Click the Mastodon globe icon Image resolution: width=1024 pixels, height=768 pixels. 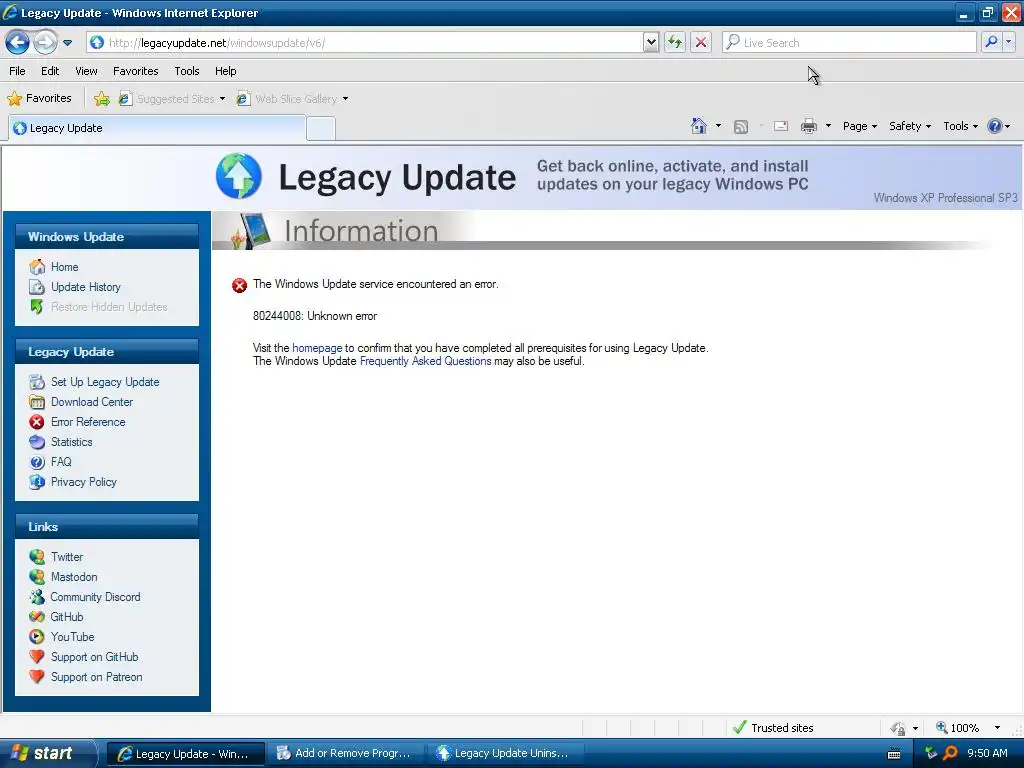37,577
